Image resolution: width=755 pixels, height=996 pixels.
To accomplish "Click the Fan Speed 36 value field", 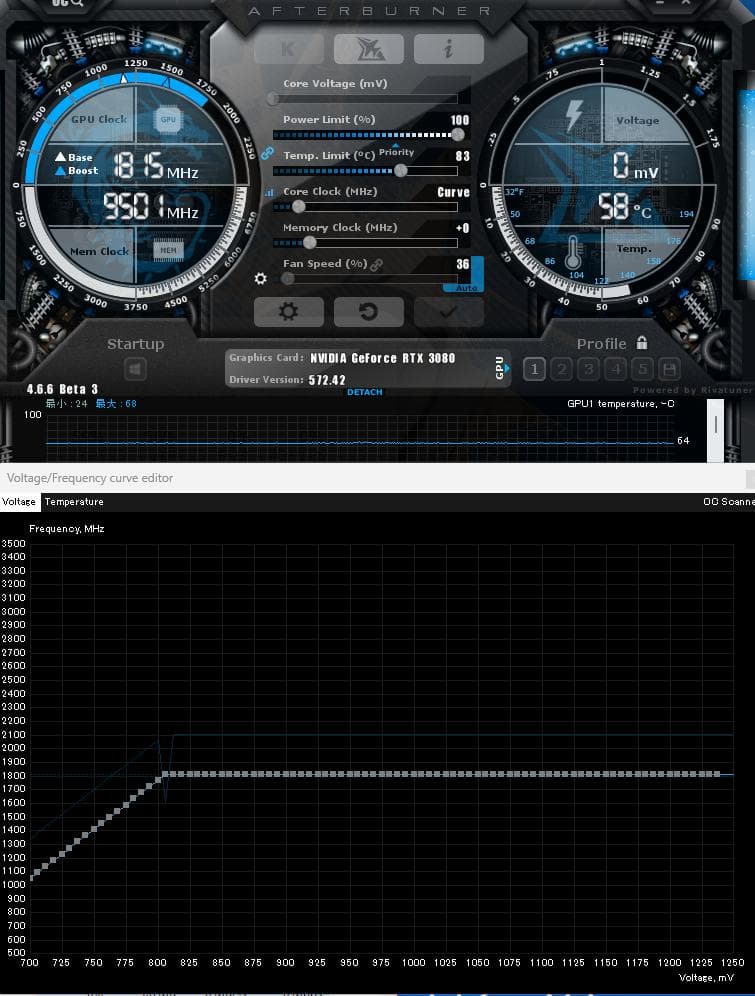I will 462,264.
